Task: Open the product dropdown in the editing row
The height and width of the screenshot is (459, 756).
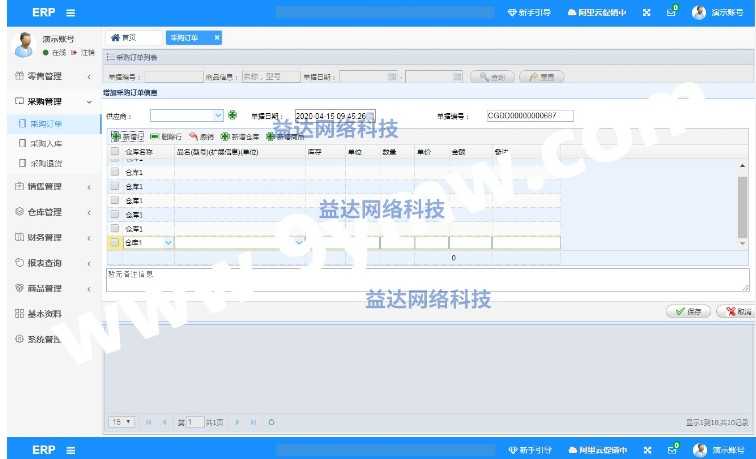Action: [x=299, y=242]
